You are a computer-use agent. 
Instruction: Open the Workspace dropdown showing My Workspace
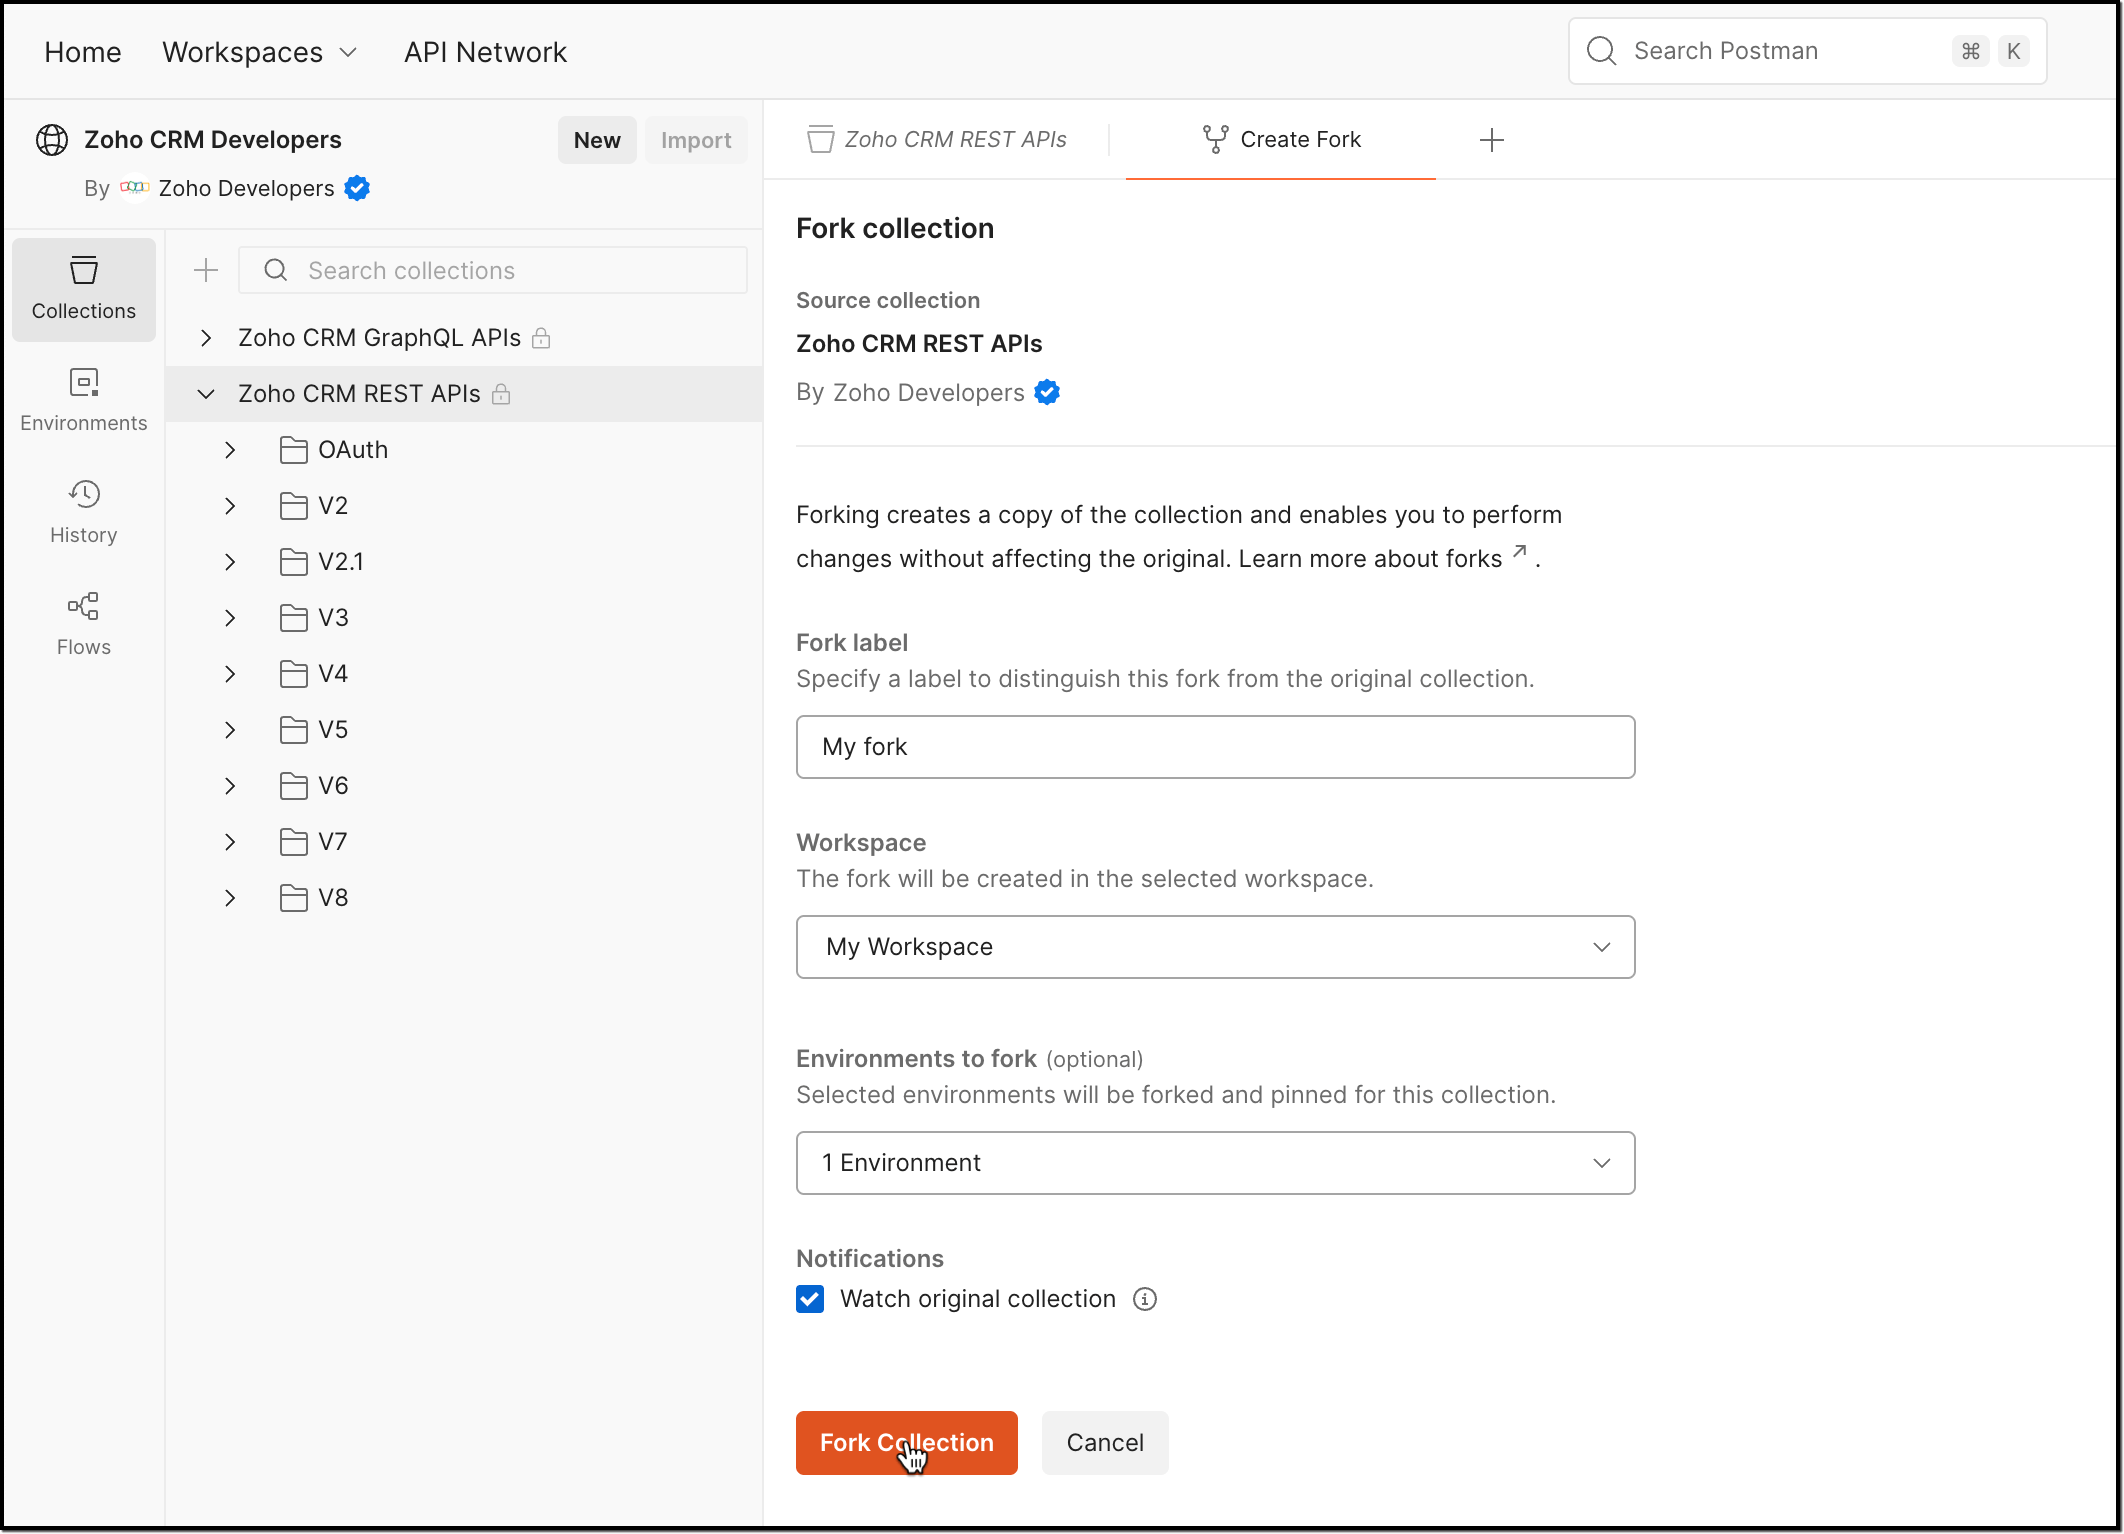(x=1214, y=946)
